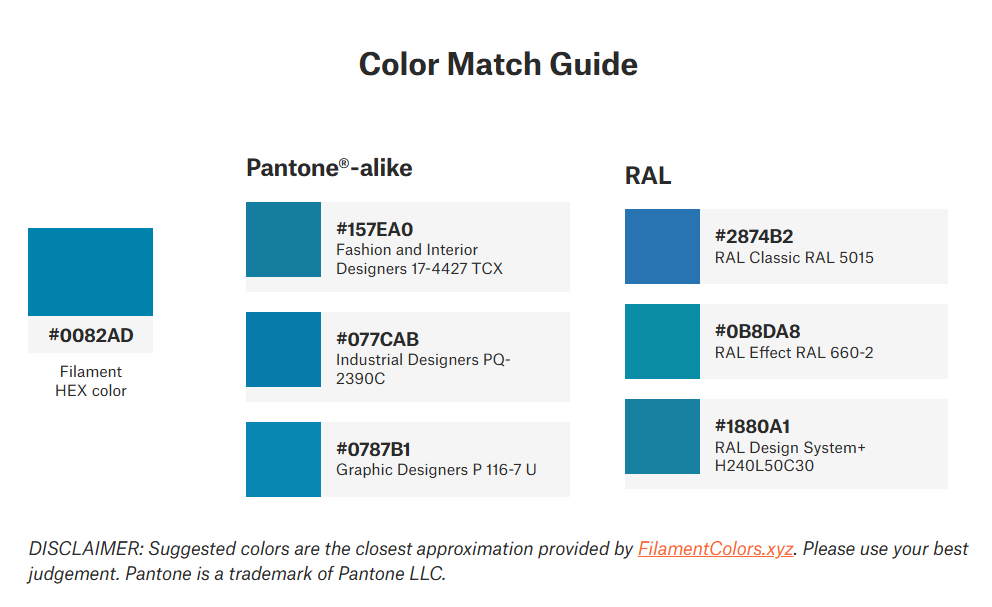Click the Pantone-alike section heading
The height and width of the screenshot is (607, 992).
pyautogui.click(x=329, y=168)
